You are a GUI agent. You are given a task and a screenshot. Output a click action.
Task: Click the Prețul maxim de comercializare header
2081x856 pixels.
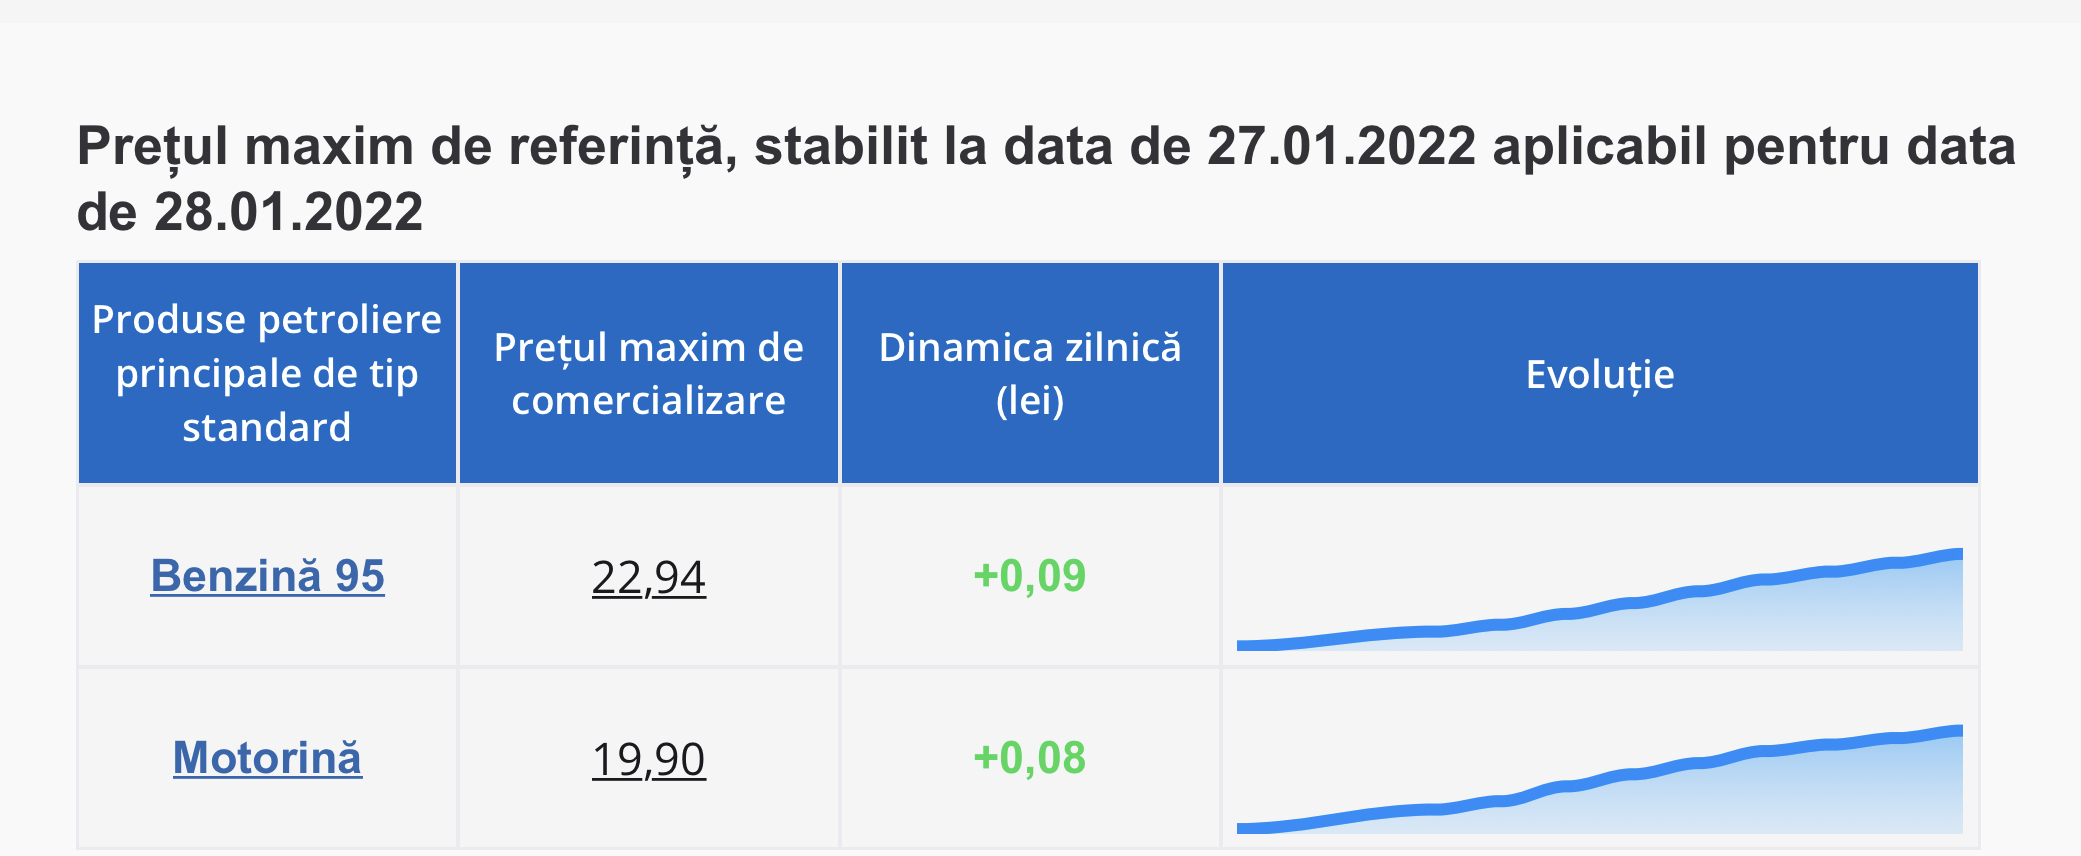coord(648,374)
